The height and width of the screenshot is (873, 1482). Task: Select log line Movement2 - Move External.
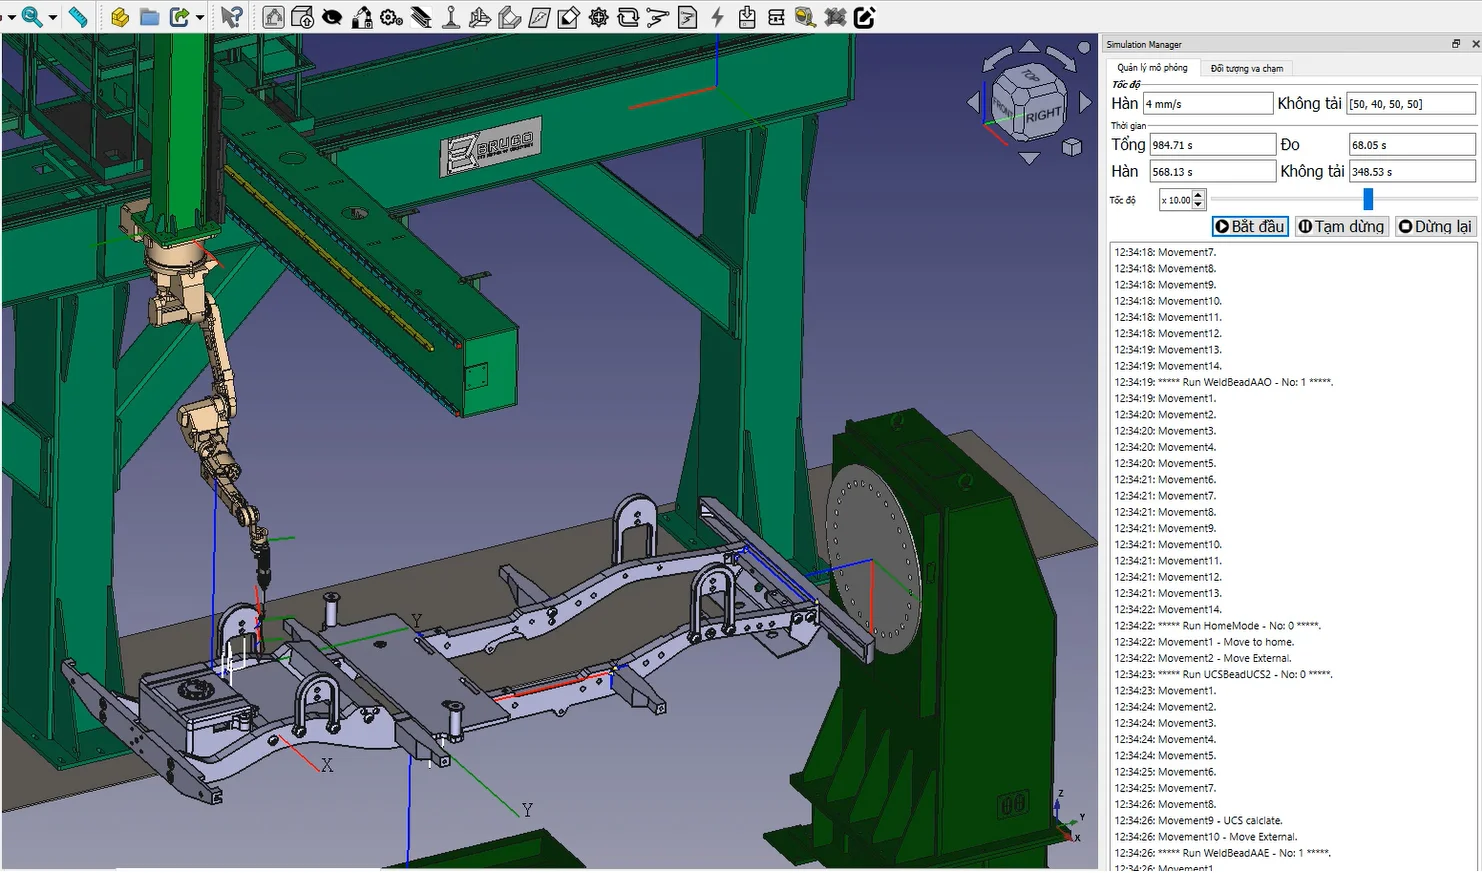(1203, 658)
